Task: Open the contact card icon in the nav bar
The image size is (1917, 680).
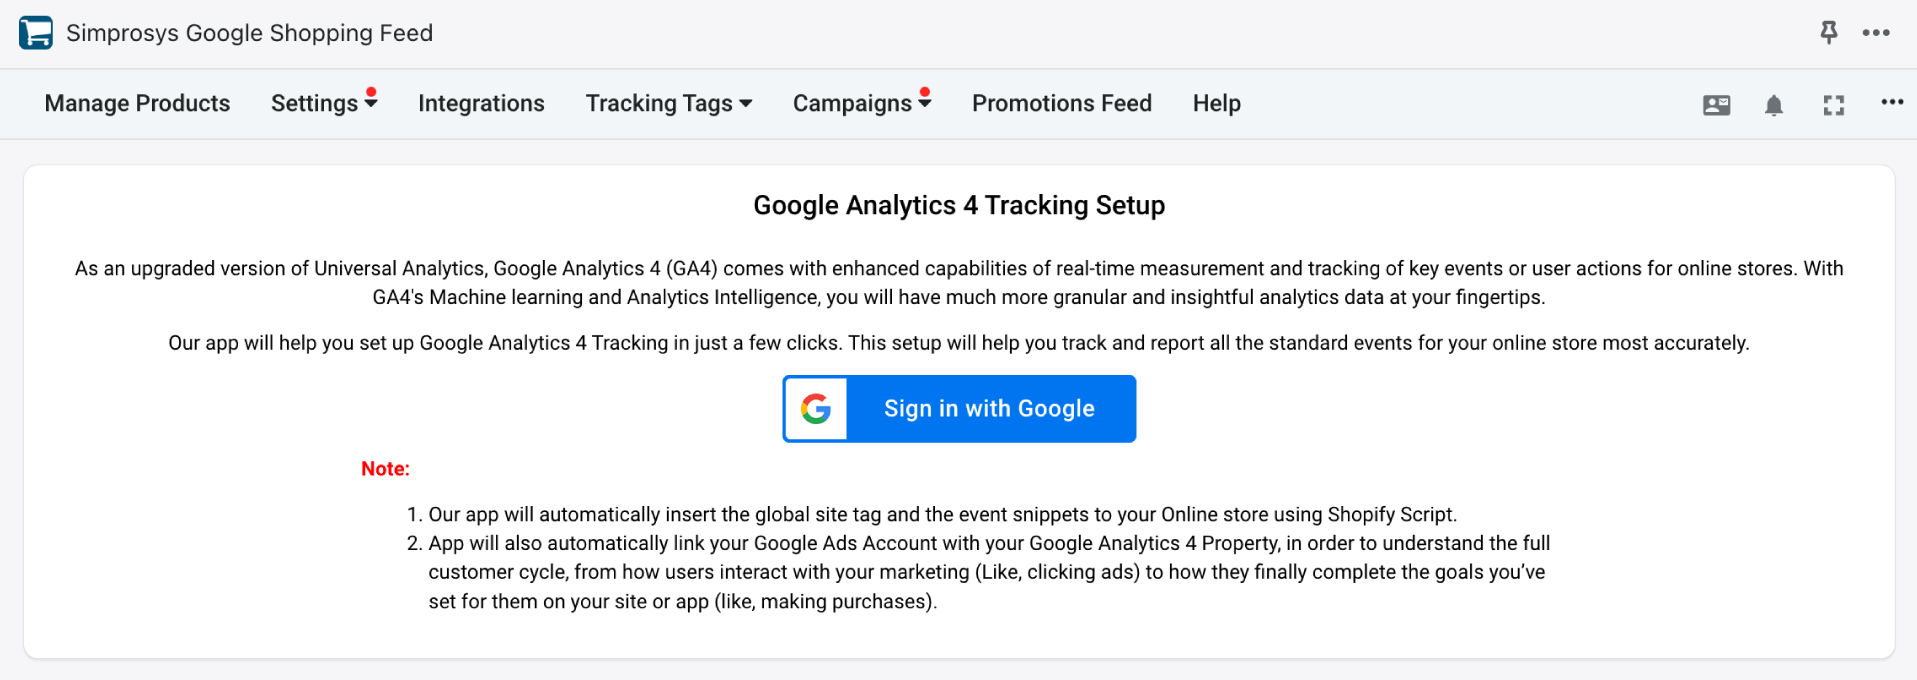Action: 1716,105
